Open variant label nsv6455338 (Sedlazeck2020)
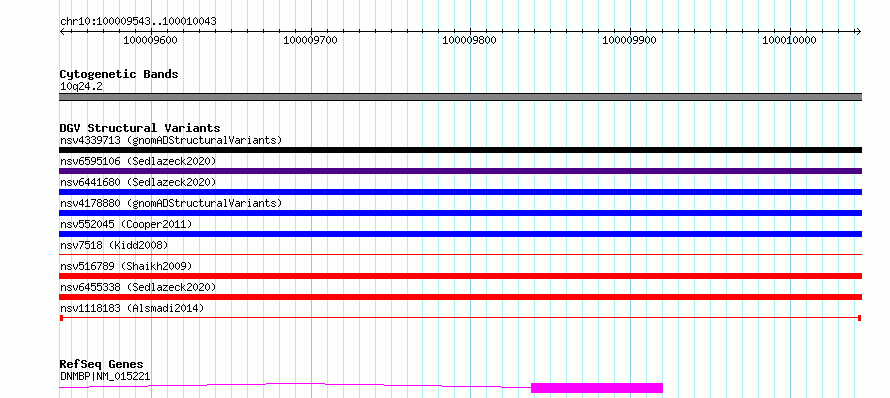 coord(138,287)
